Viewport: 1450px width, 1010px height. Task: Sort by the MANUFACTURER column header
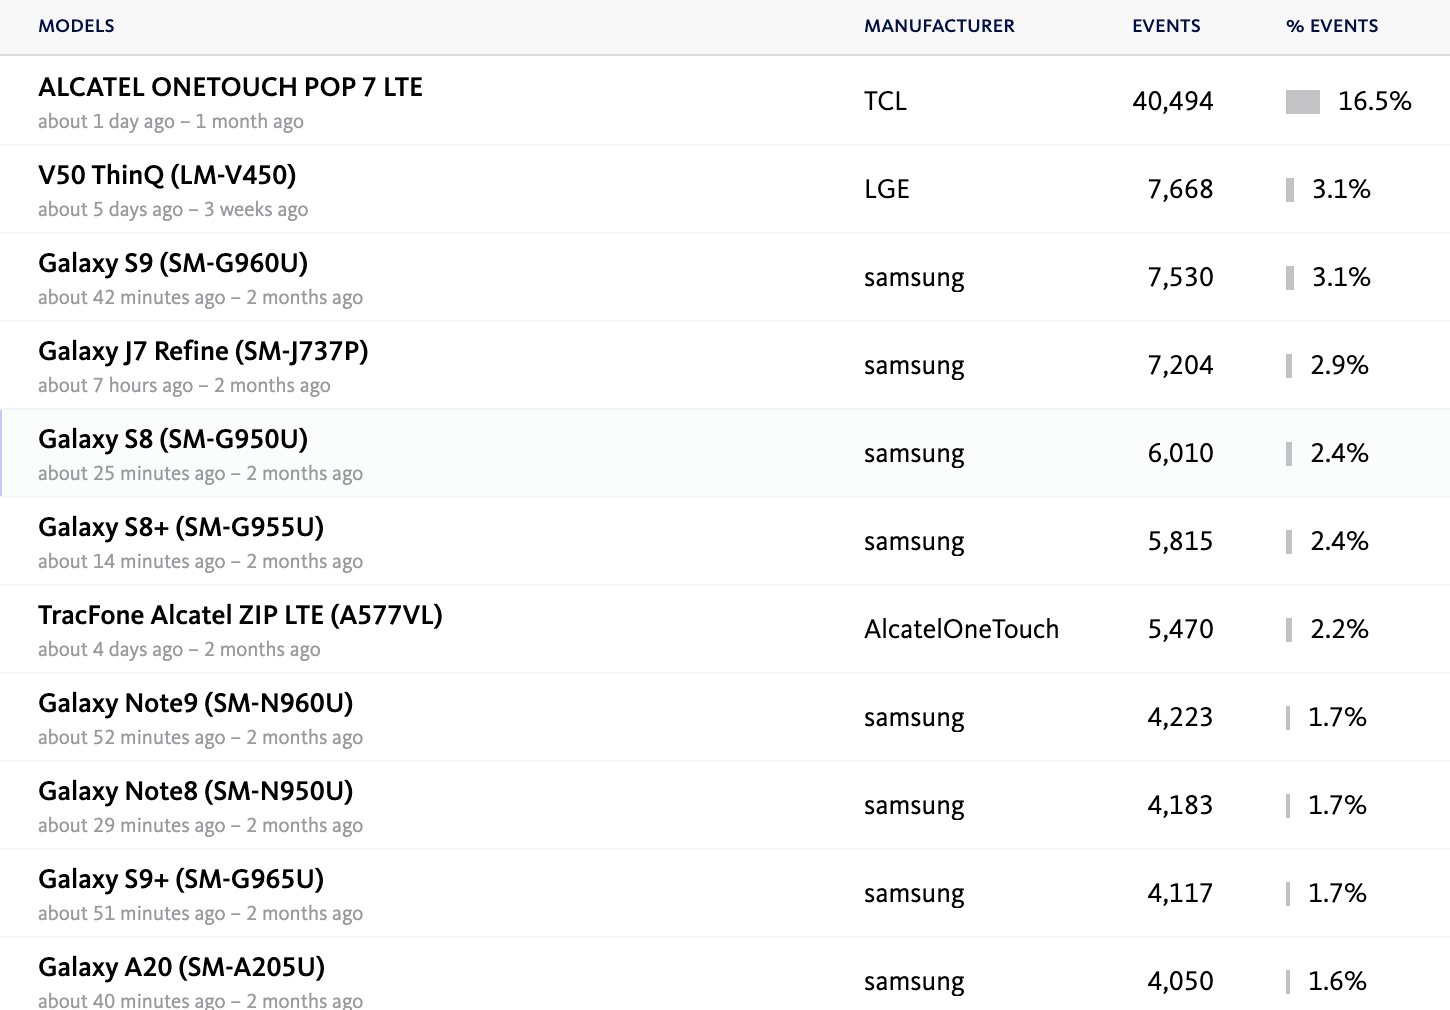[x=939, y=26]
